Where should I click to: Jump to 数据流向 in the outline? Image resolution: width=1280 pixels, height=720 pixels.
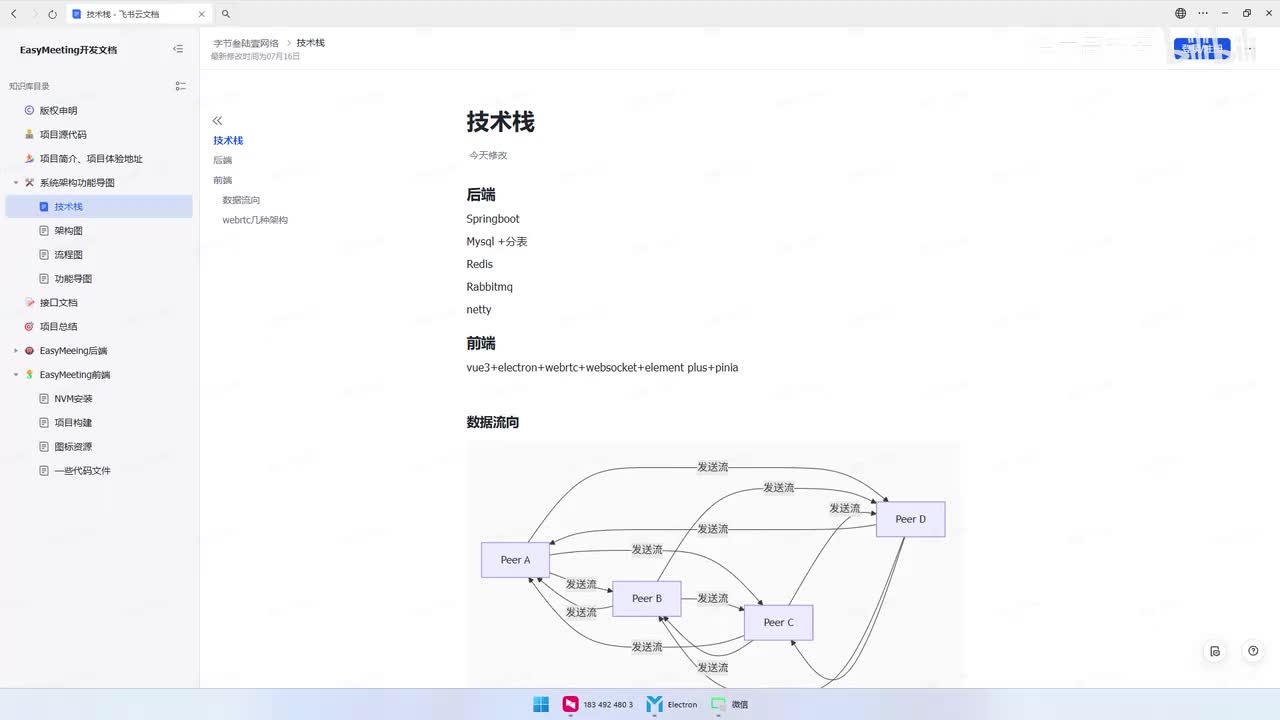pos(241,200)
